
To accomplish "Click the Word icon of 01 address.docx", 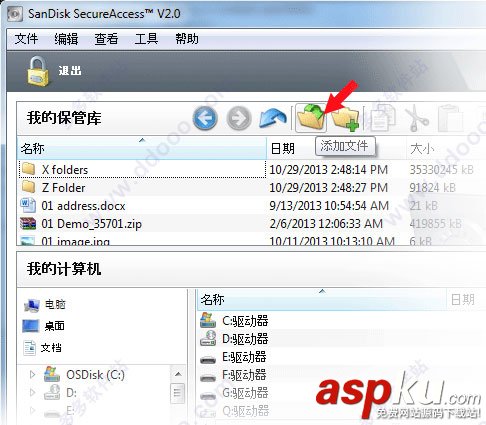I will click(x=28, y=205).
